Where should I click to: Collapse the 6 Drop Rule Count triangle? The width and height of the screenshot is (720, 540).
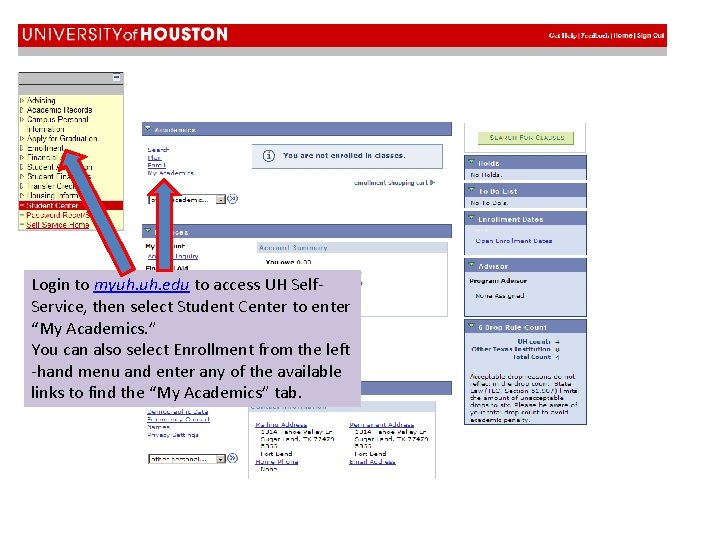(471, 326)
